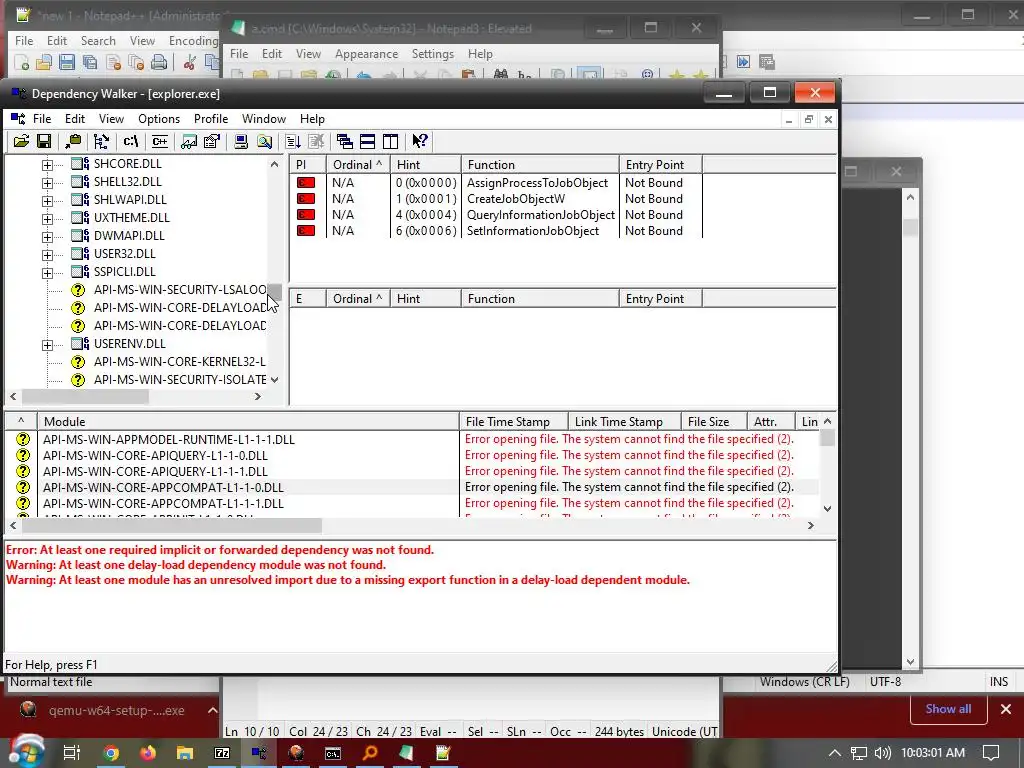Toggle the Auto Expand tree toolbar icon
The image size is (1024, 768).
[101, 141]
